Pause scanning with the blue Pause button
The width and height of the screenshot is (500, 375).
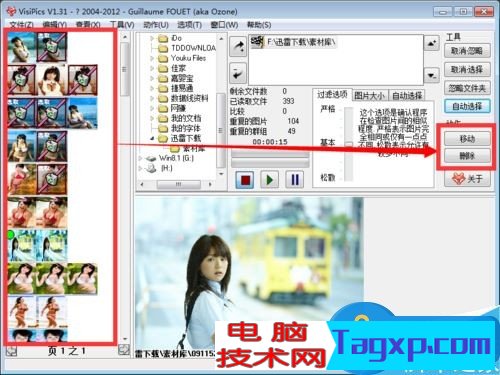coord(295,180)
